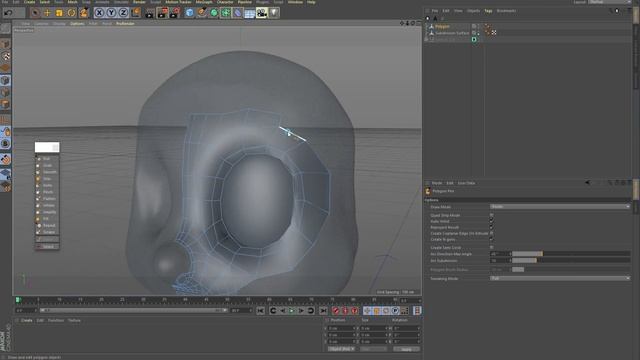Screen dimensions: 640x360
Task: Toggle the Y axis lock
Action: (x=111, y=13)
